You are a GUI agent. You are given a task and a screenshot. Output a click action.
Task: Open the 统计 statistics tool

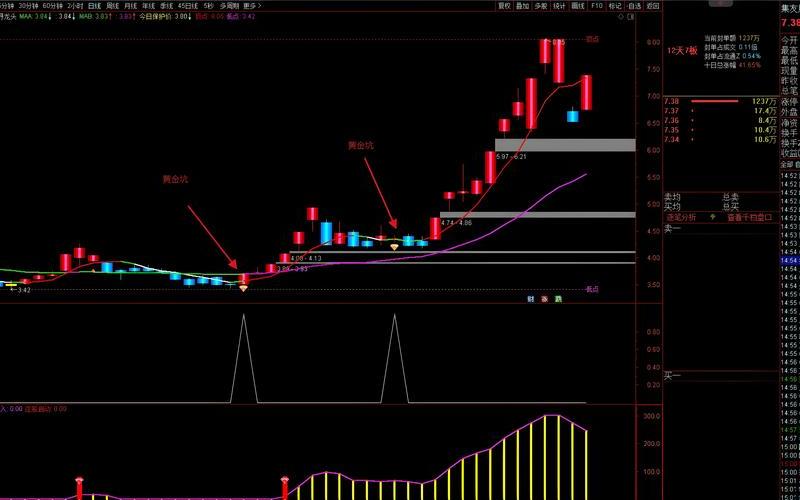pos(559,6)
